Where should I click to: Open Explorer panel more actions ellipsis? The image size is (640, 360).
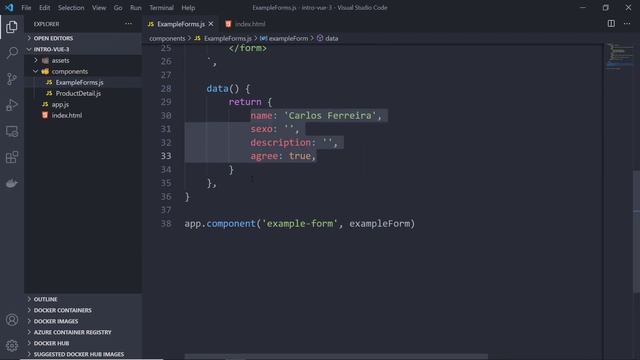(x=128, y=24)
